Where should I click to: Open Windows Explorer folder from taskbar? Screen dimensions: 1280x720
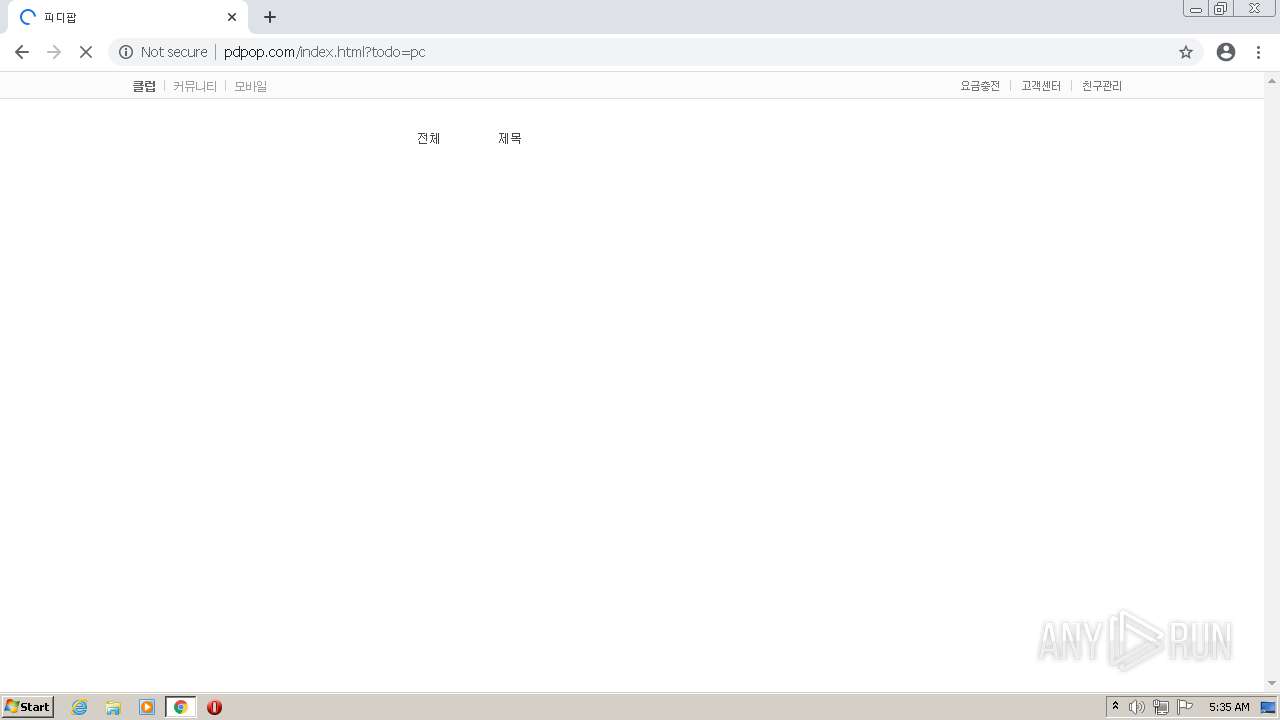[113, 707]
